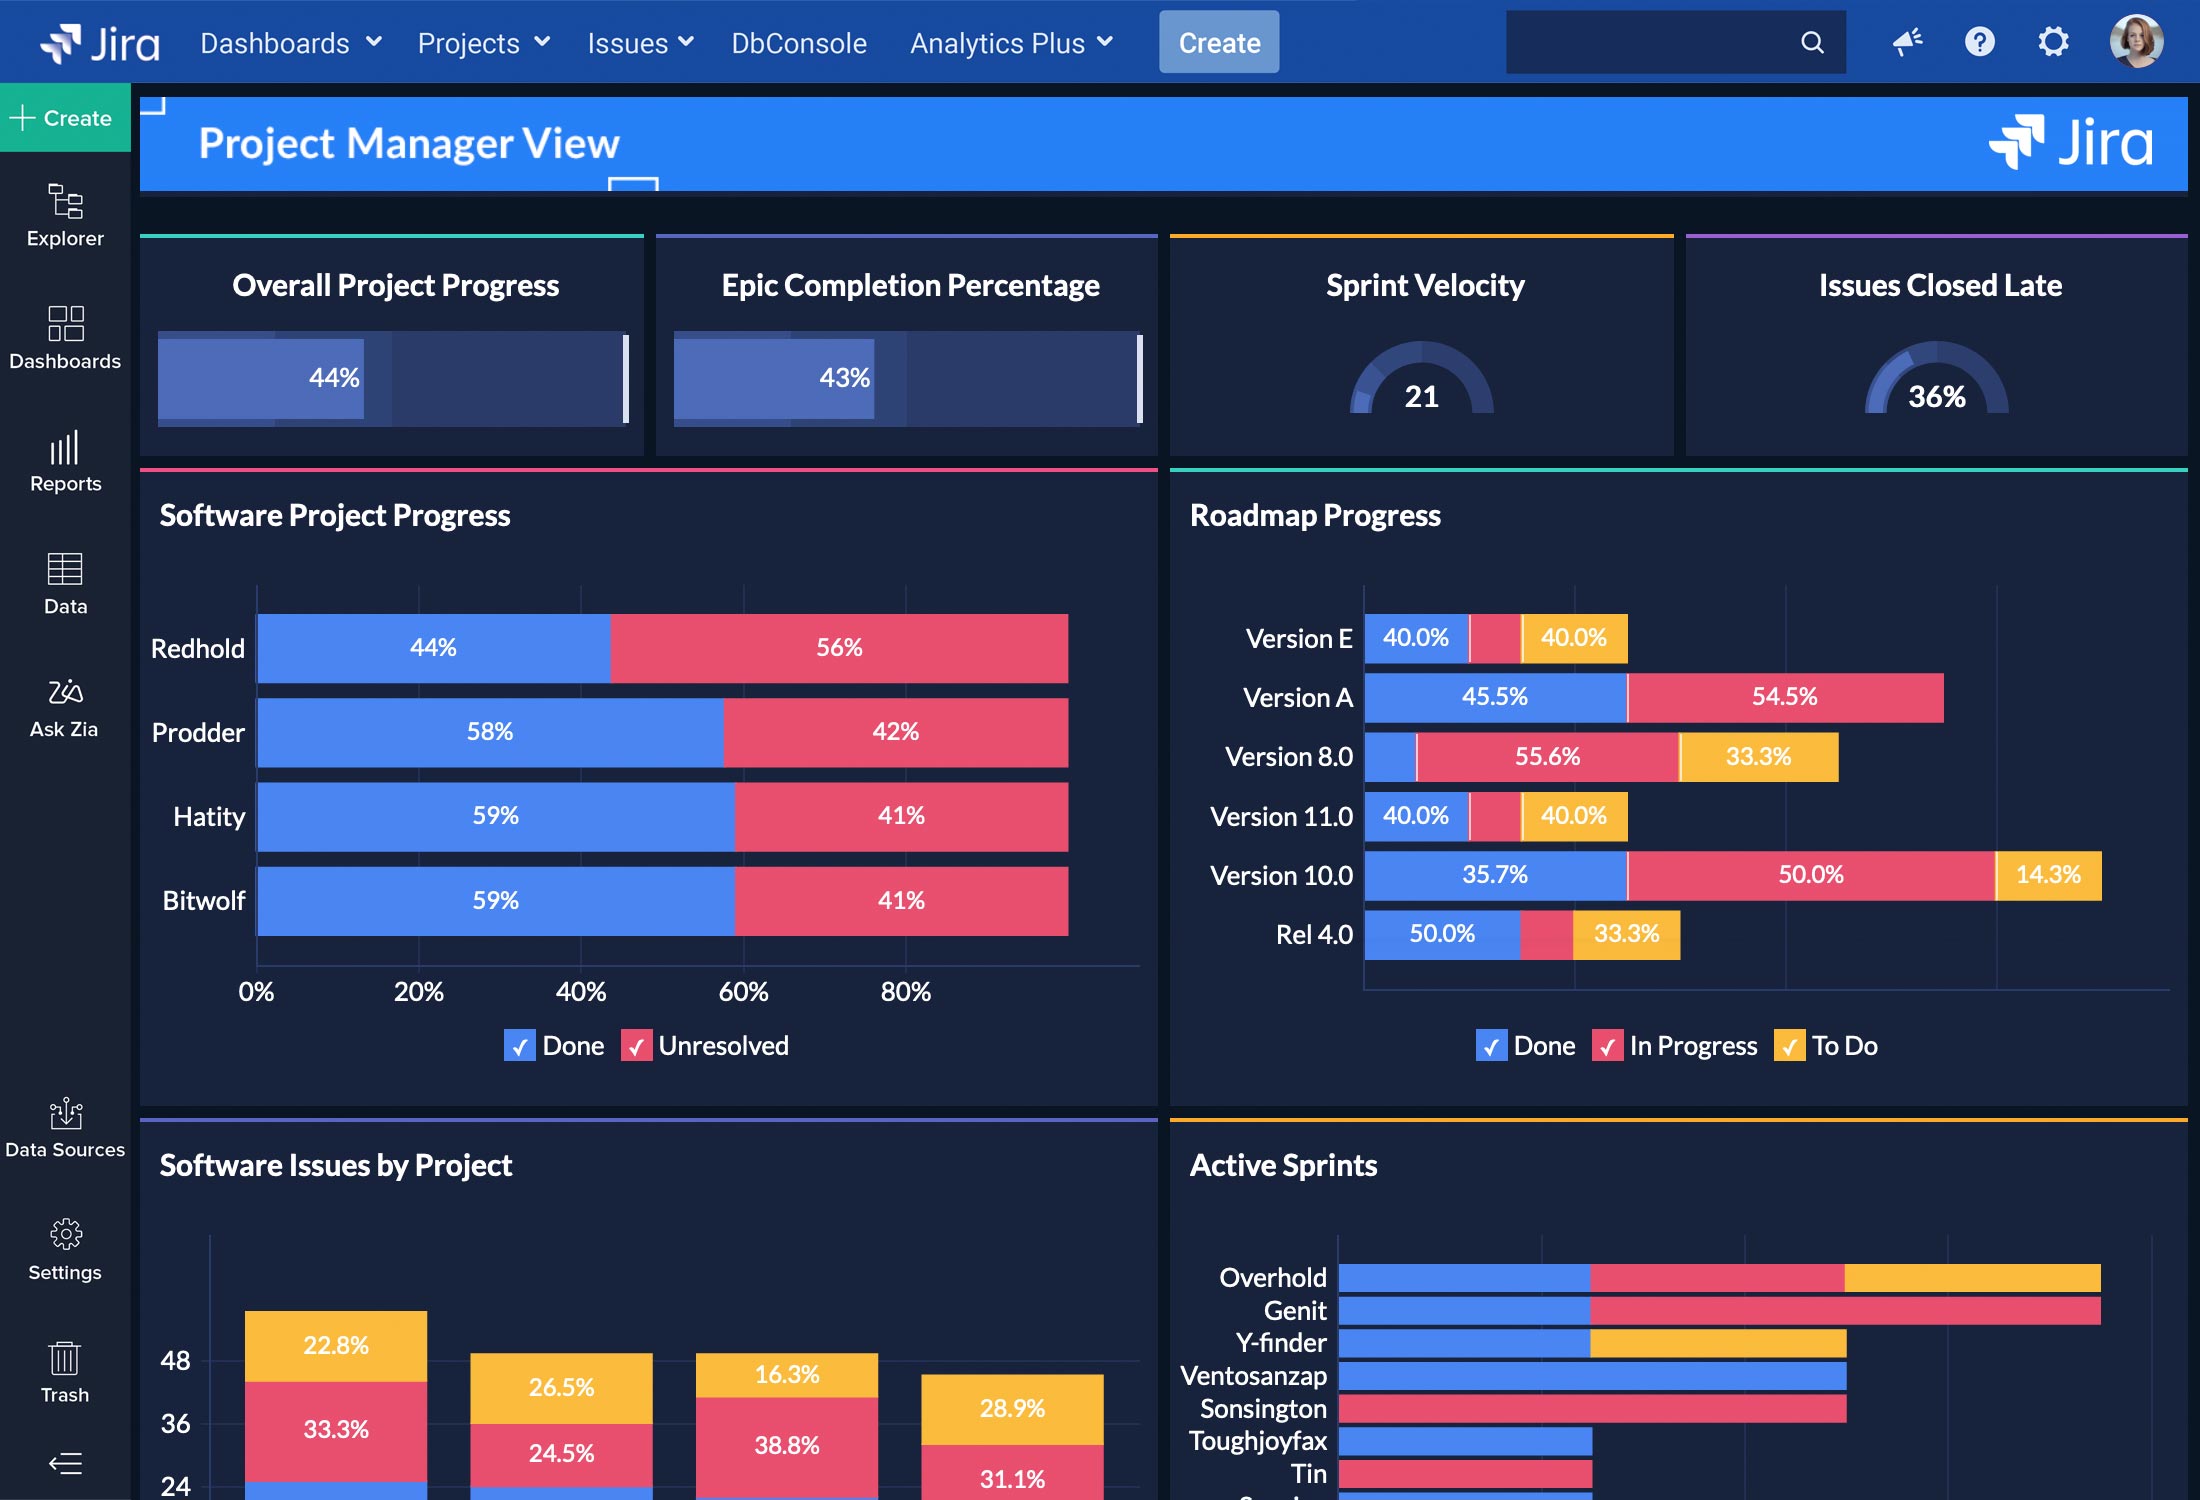Click the green Create button in the sidebar
The image size is (2200, 1500).
coord(65,118)
